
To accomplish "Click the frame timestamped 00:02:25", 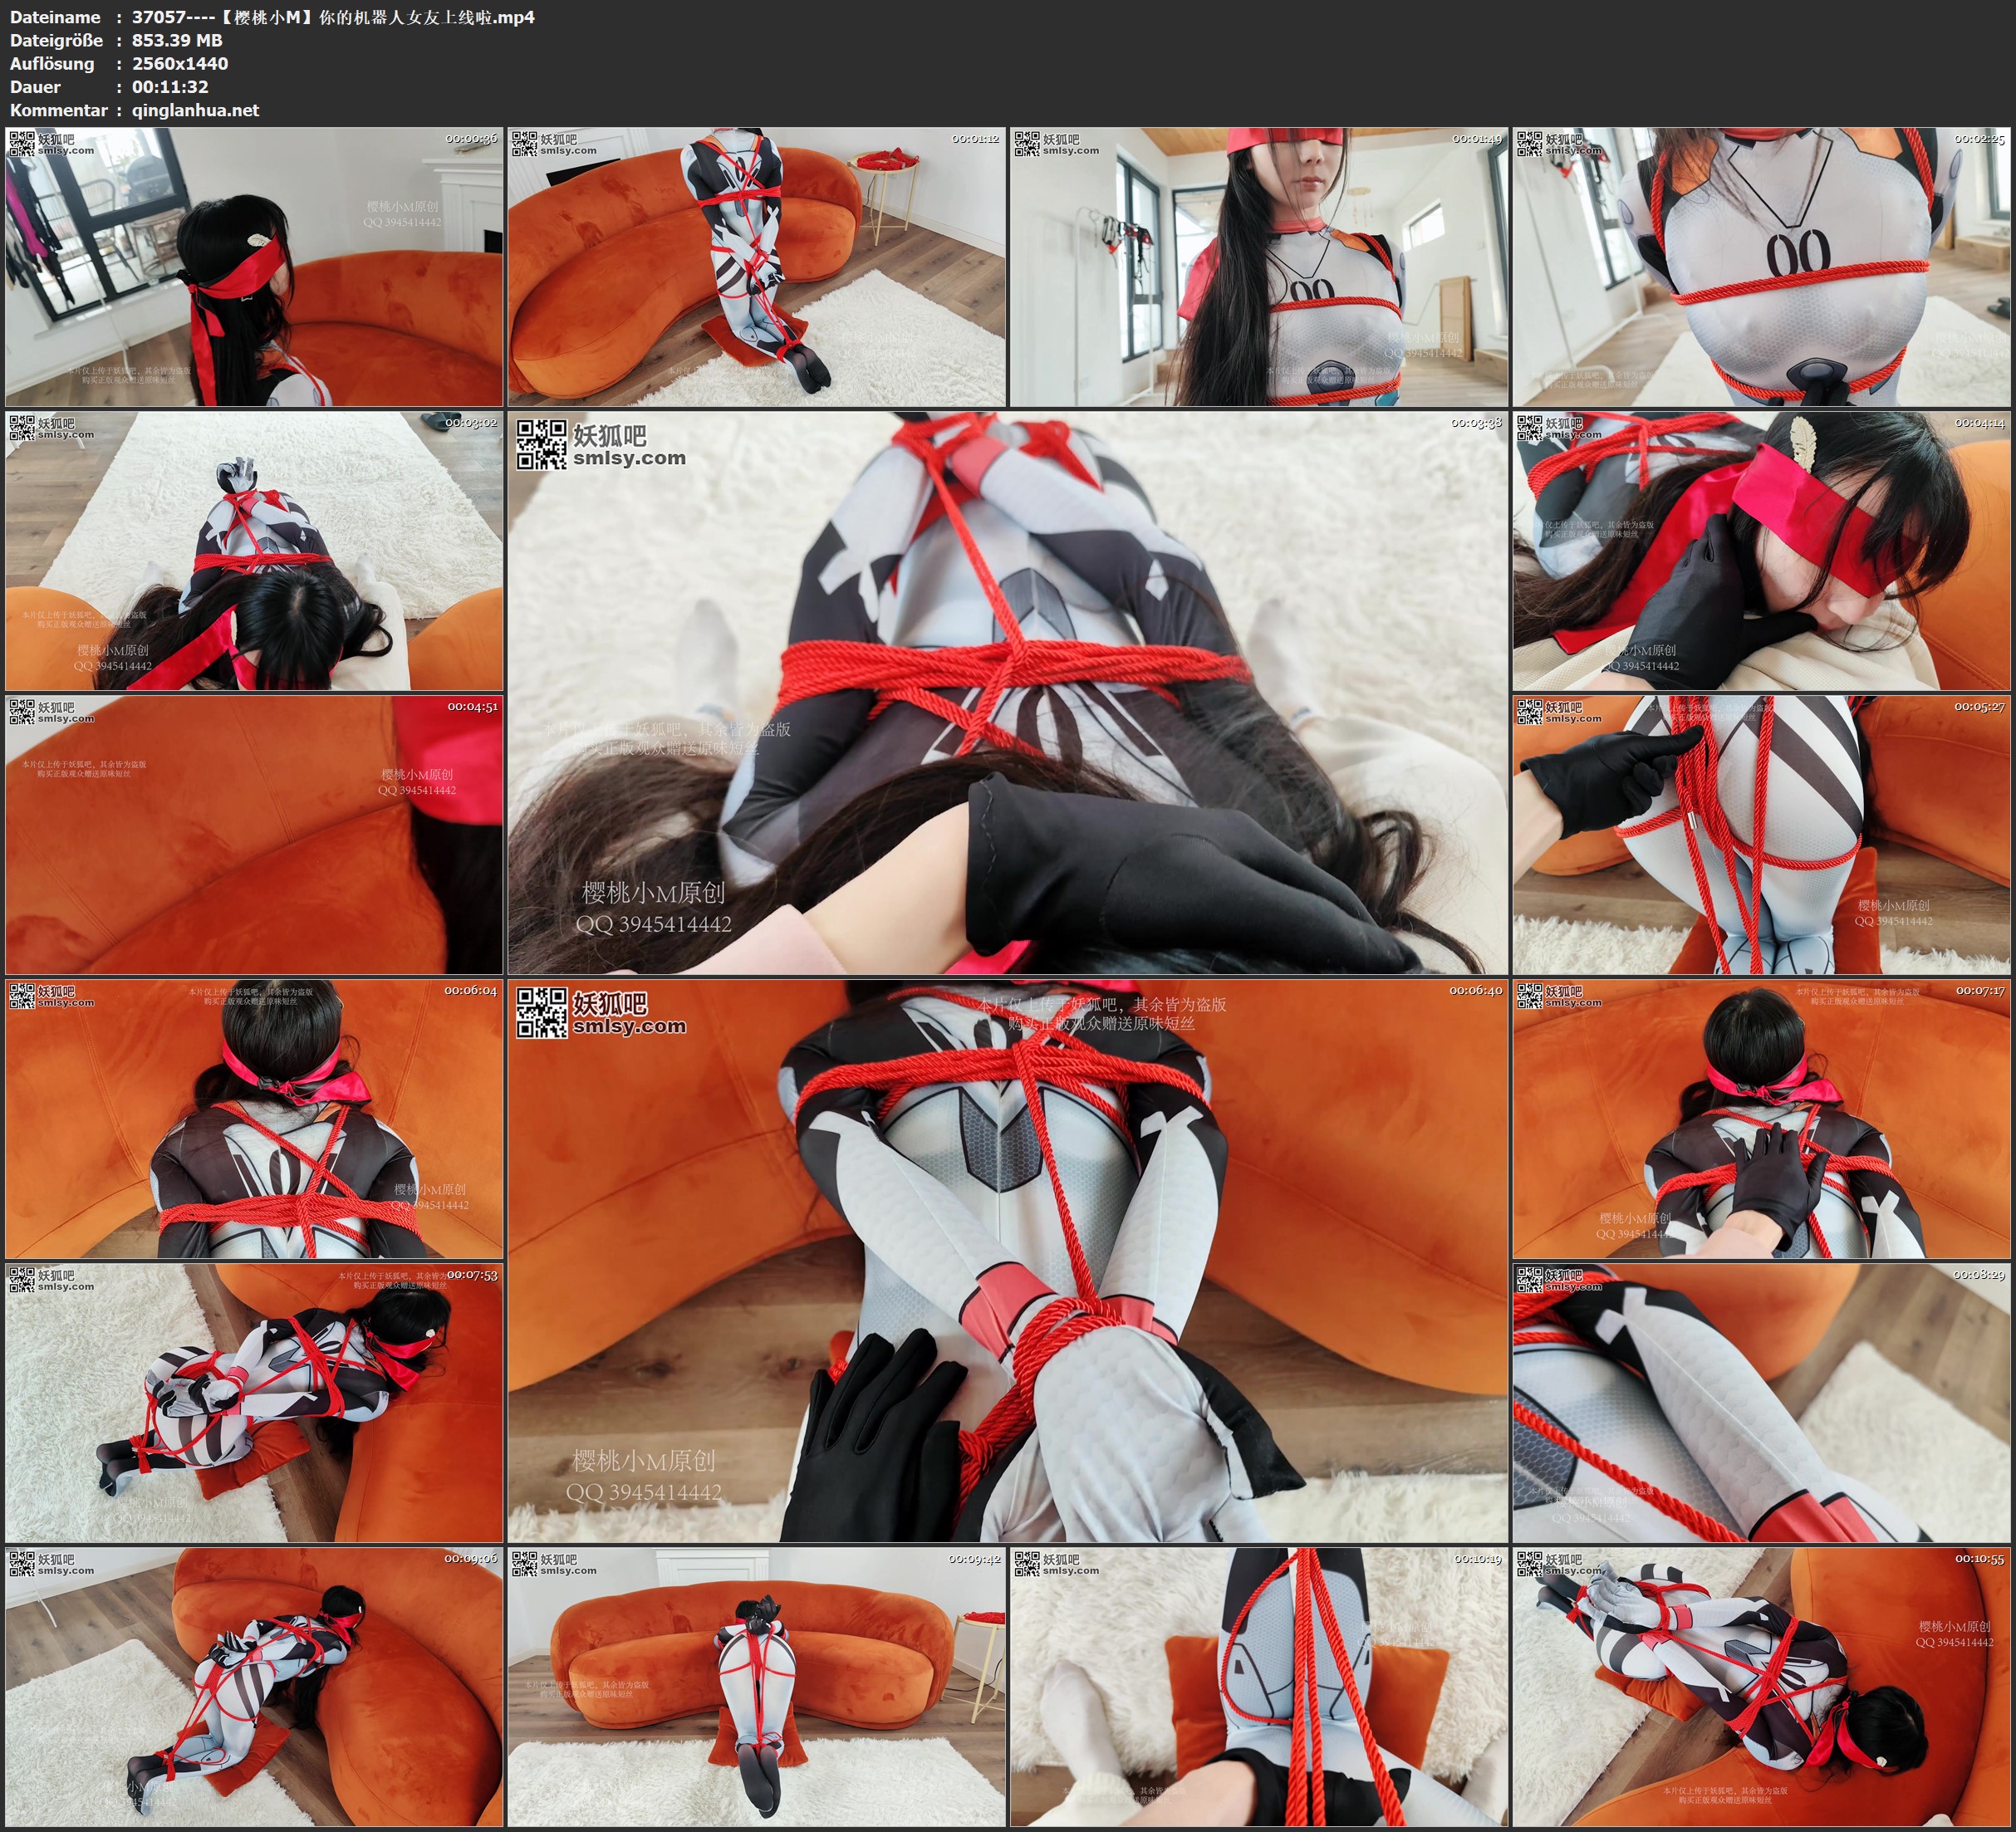I will pos(1761,266).
